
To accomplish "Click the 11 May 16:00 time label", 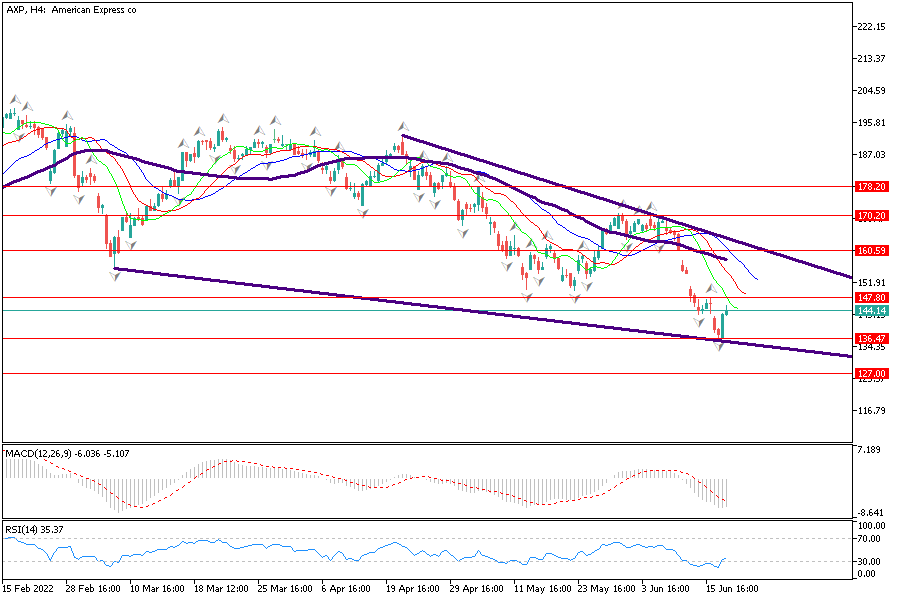I will pyautogui.click(x=542, y=591).
